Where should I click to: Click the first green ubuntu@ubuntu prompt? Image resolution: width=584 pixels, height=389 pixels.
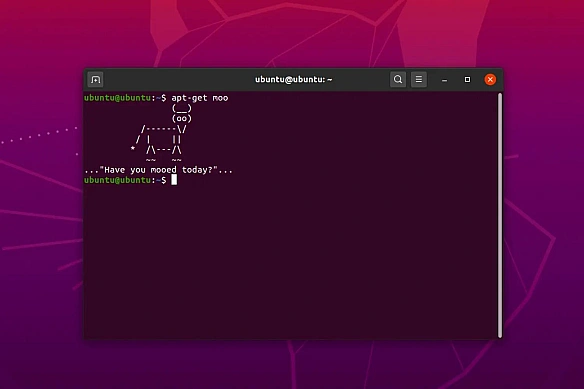point(117,98)
